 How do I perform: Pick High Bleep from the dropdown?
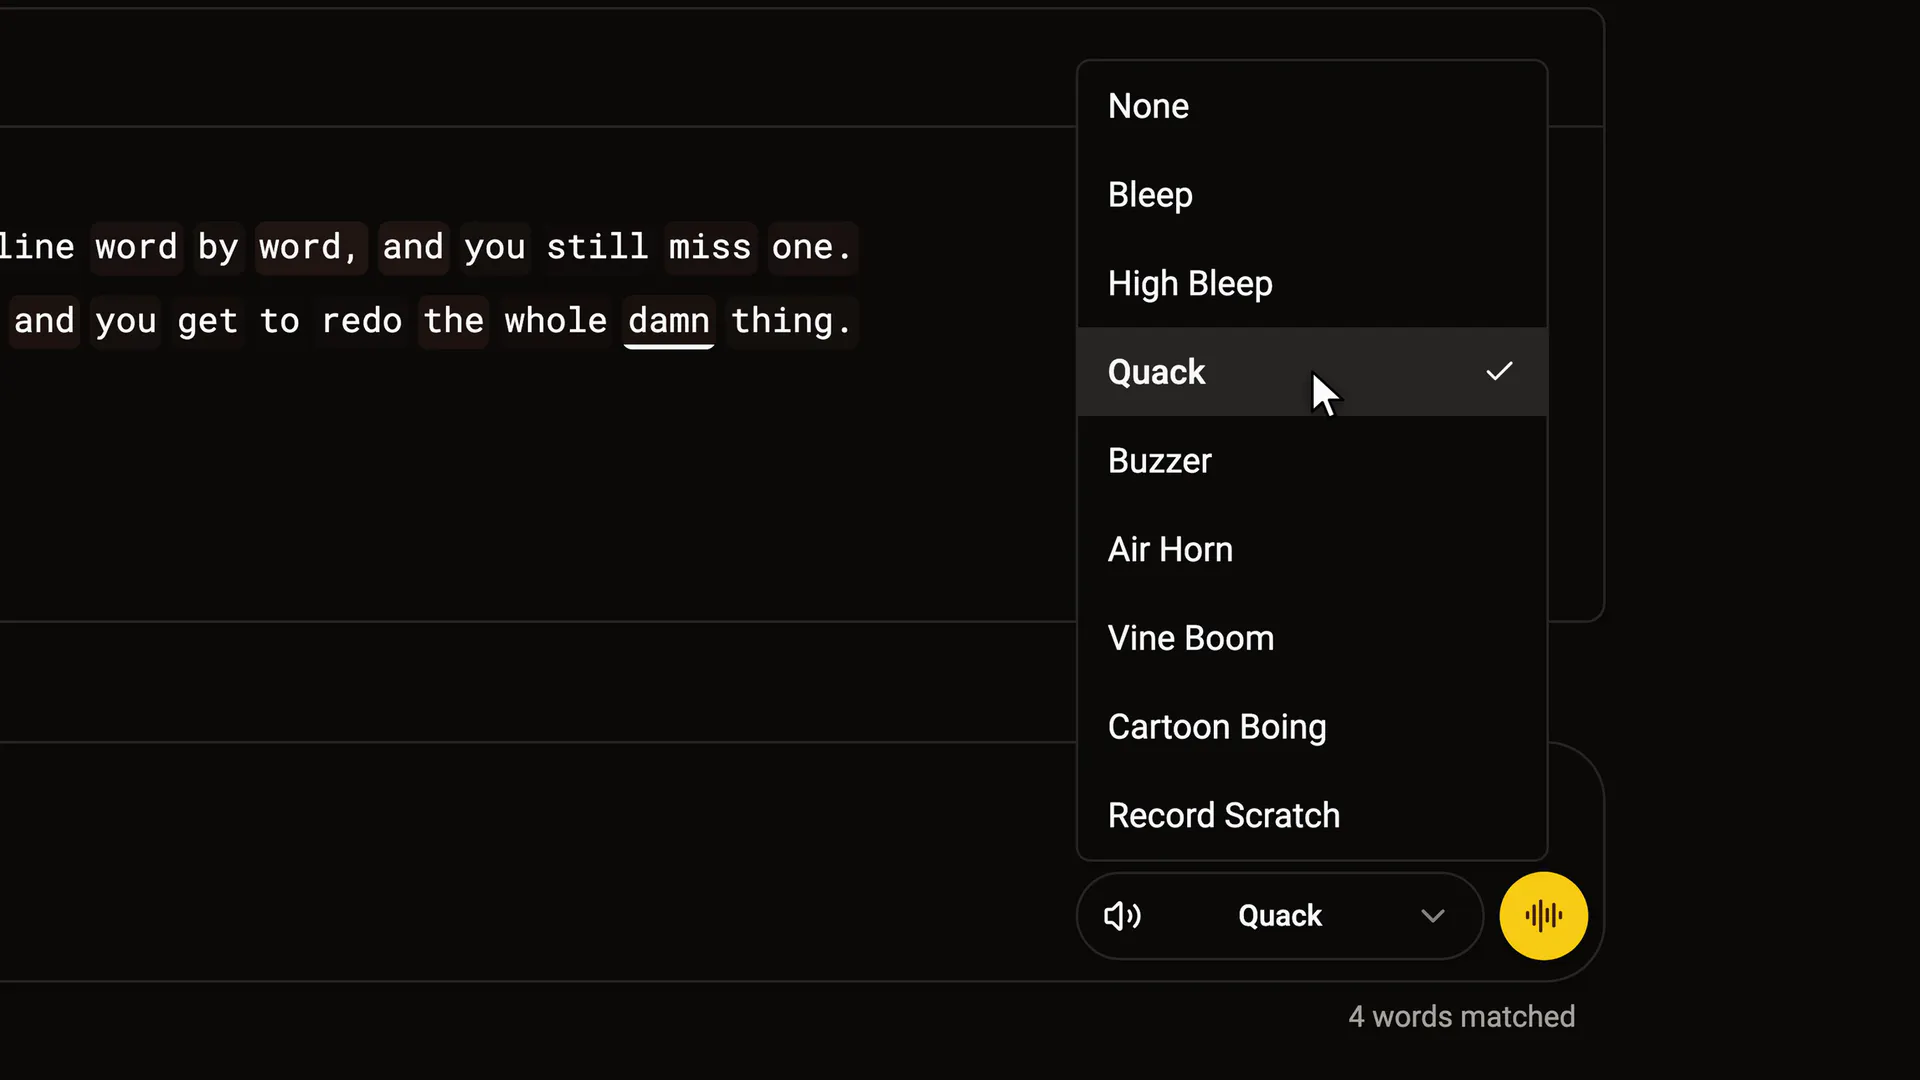coord(1312,283)
